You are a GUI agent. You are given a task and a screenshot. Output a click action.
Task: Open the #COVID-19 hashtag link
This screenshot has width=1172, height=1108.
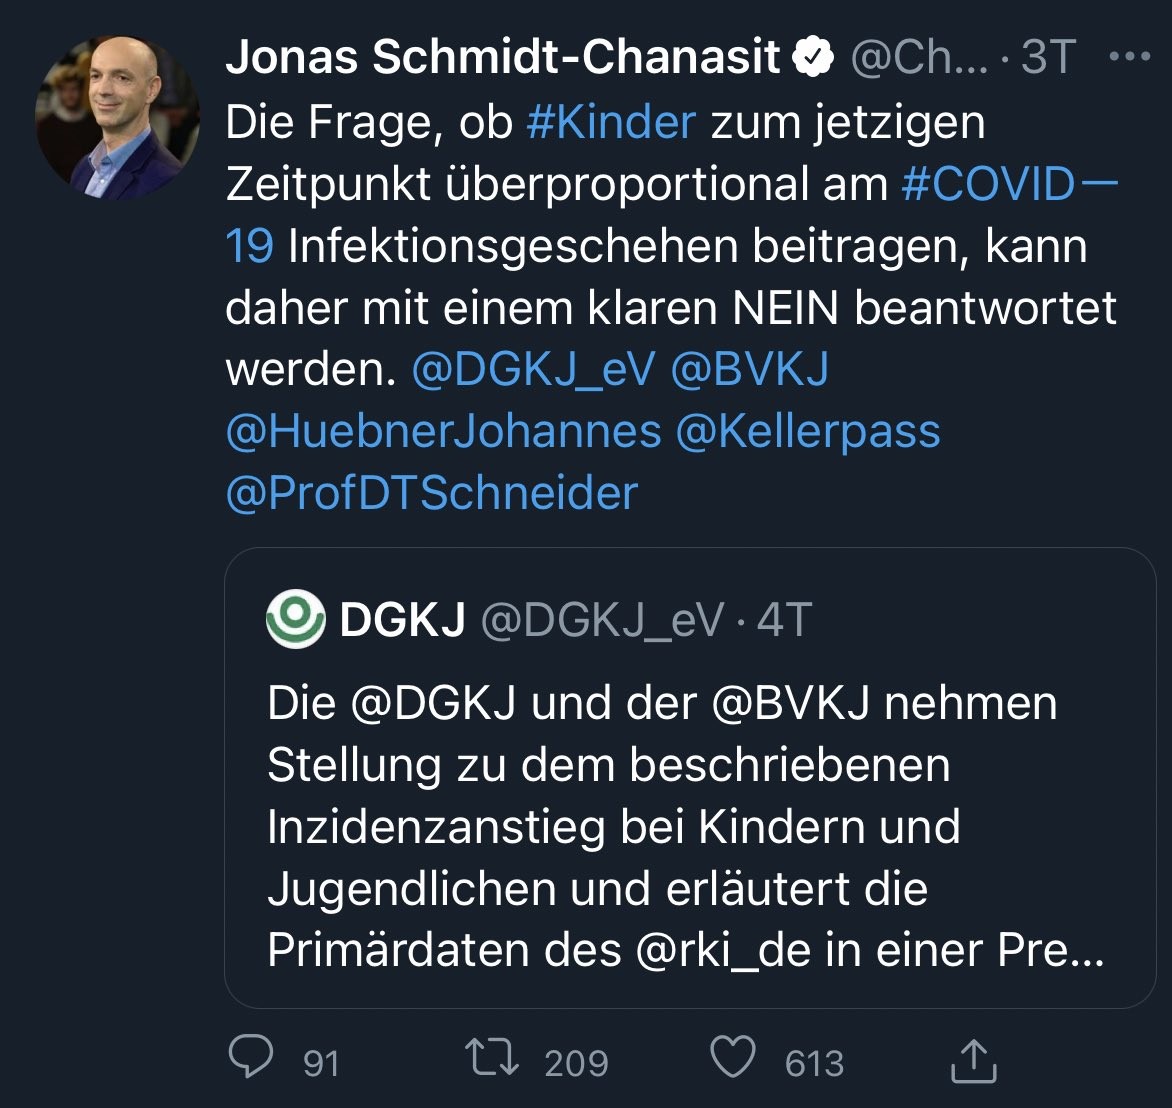tap(1006, 185)
